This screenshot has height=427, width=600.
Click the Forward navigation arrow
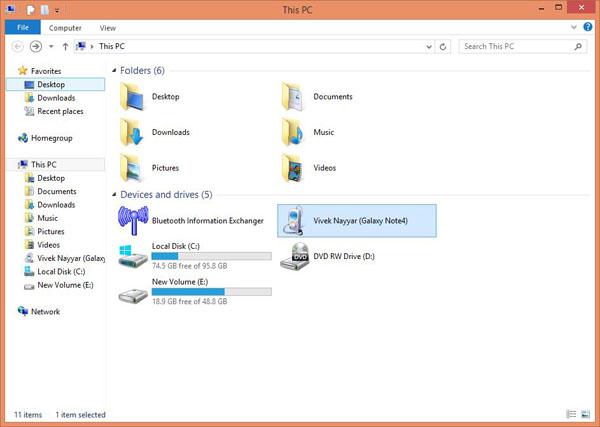[x=36, y=46]
